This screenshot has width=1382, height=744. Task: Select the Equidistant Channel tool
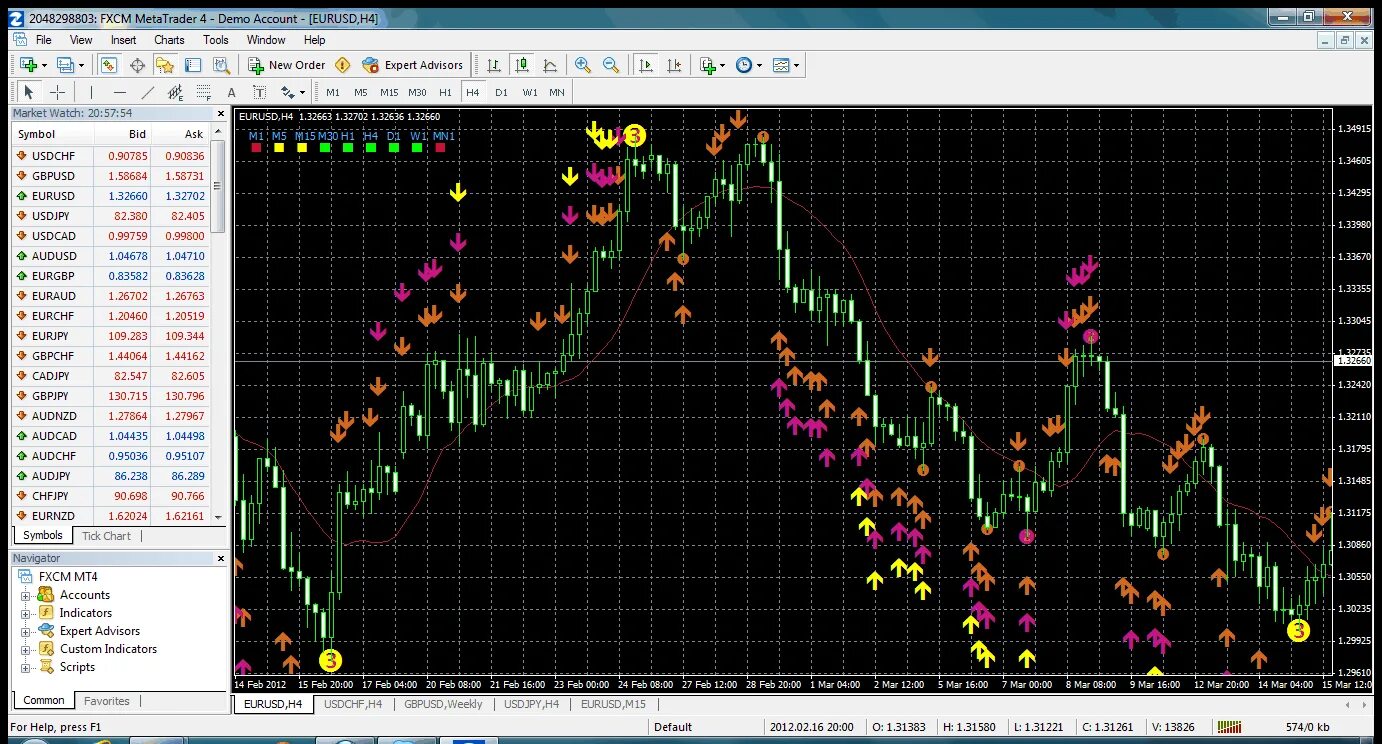click(x=176, y=92)
